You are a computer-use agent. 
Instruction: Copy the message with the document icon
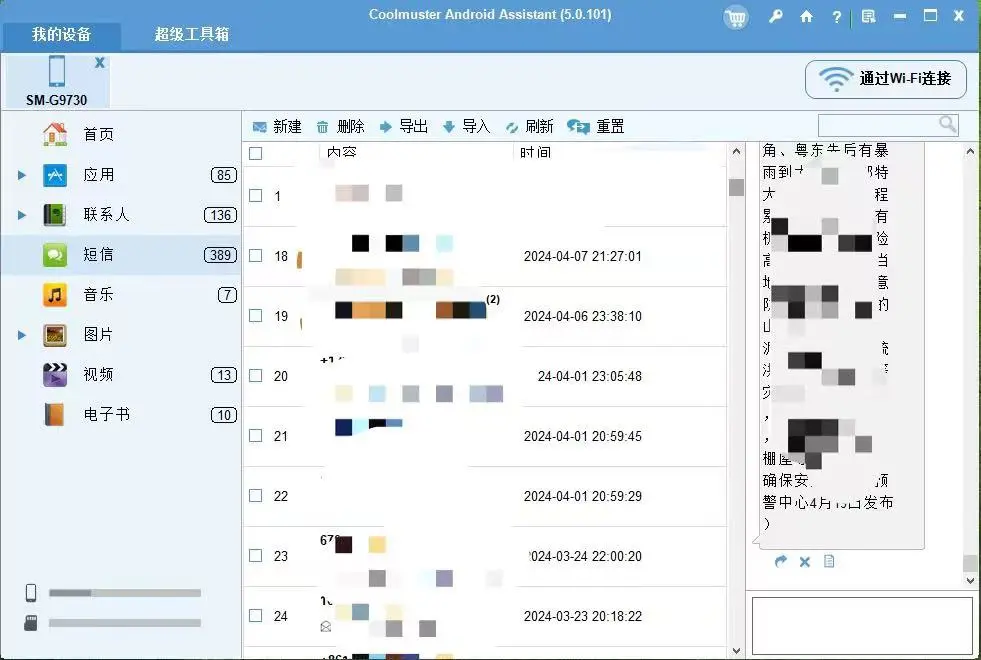tap(829, 561)
